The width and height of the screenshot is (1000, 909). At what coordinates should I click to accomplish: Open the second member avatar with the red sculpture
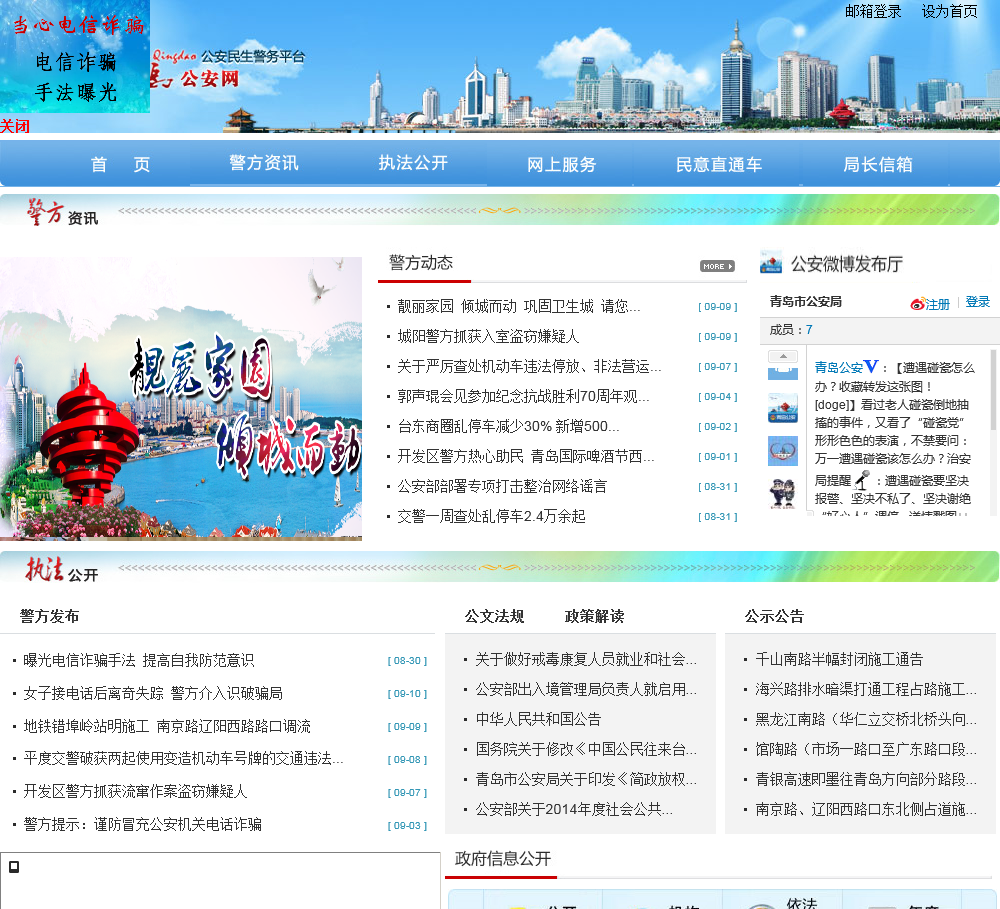pos(783,408)
